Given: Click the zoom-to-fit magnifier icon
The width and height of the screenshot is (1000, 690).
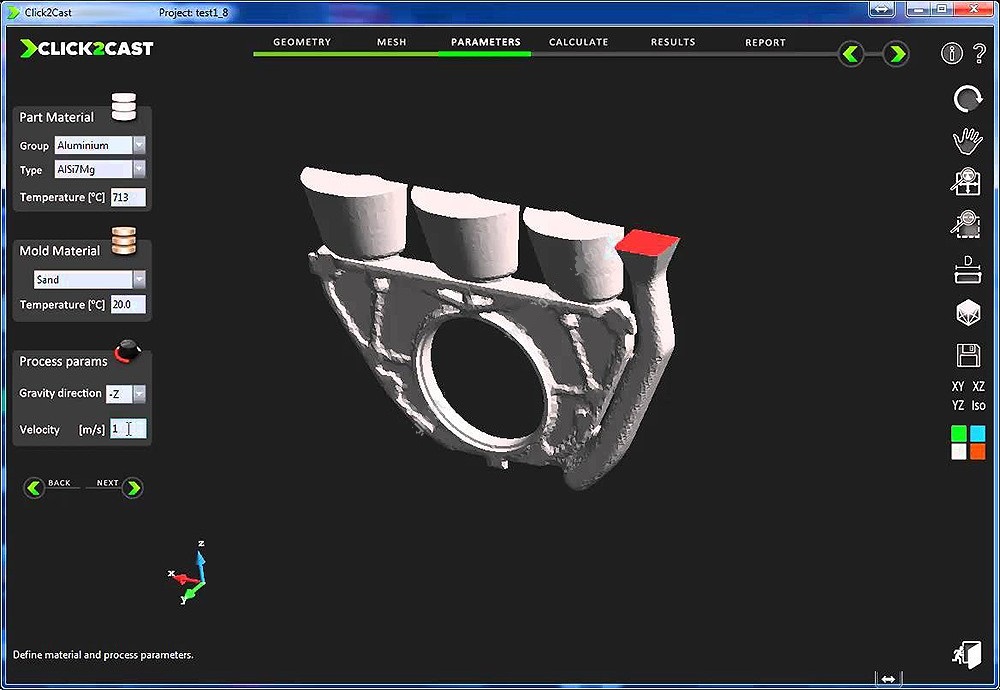Looking at the screenshot, I should pos(967,183).
